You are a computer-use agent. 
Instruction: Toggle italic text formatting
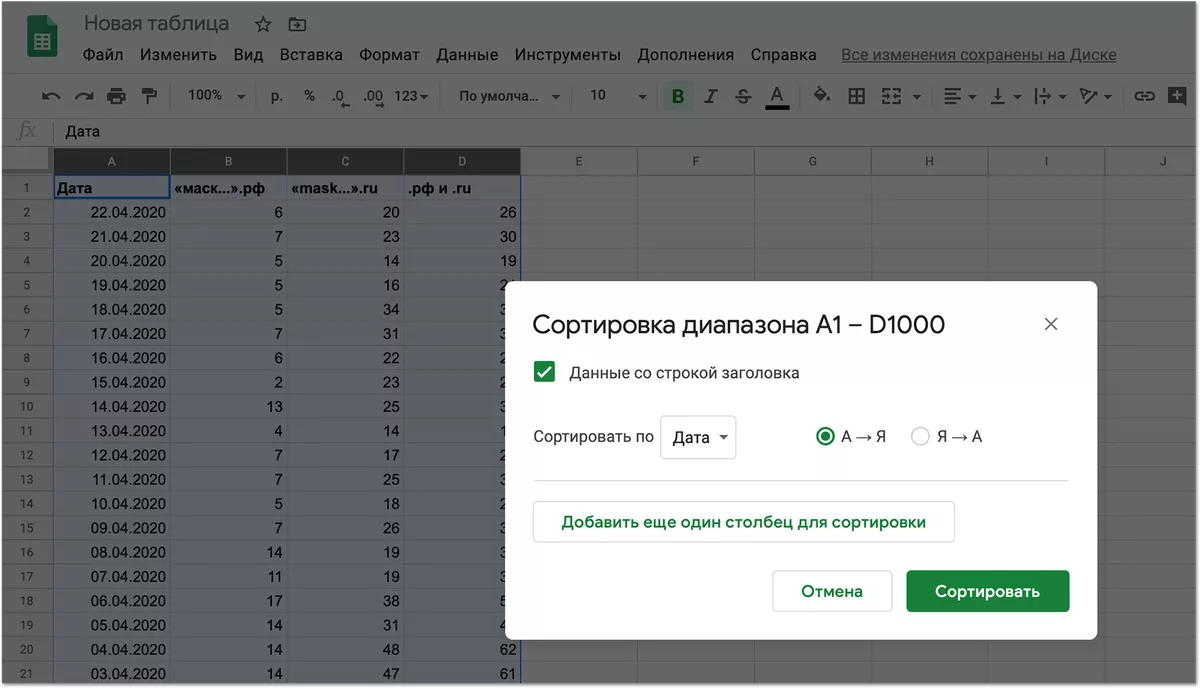(x=710, y=96)
